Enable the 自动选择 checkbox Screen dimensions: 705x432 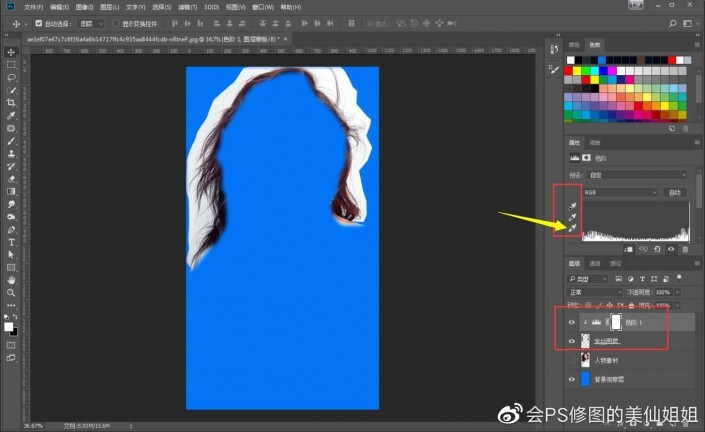coord(39,22)
